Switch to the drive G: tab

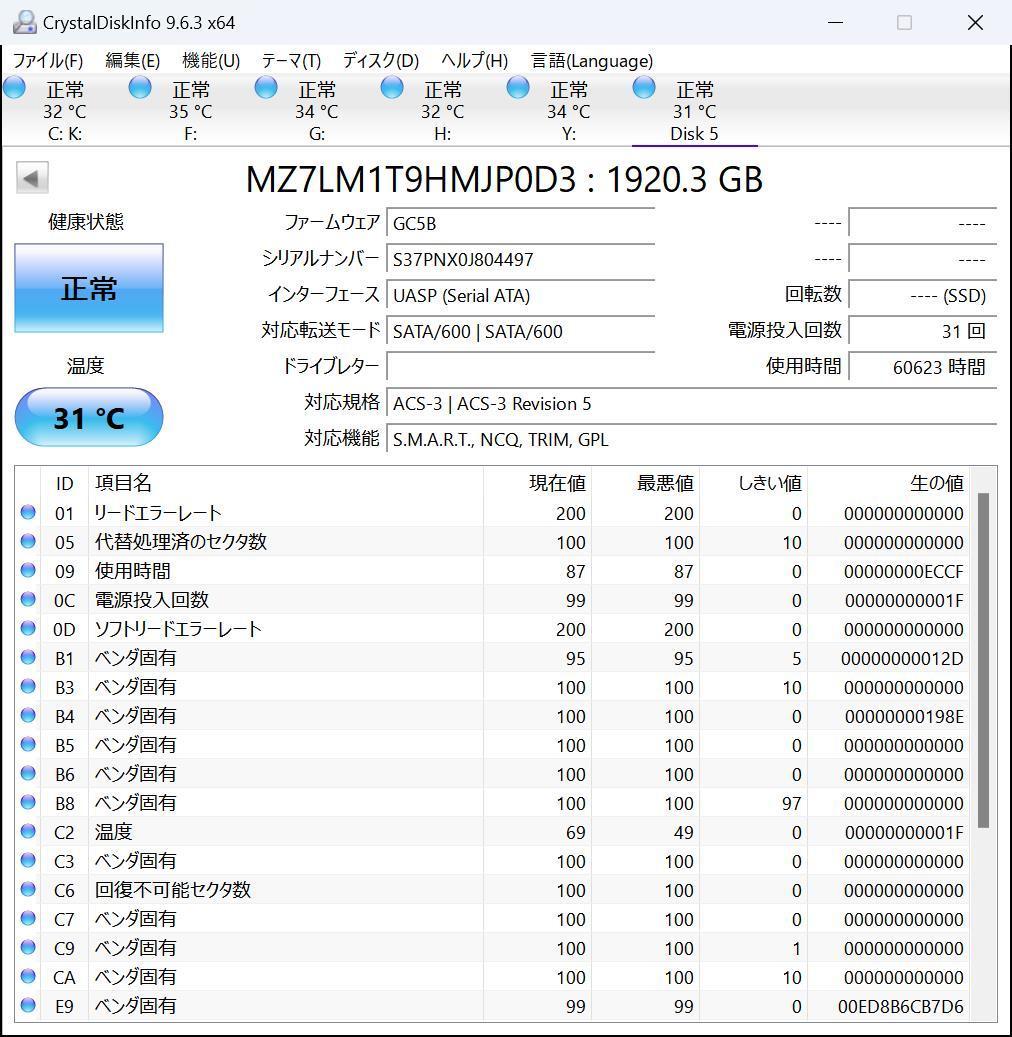[x=316, y=110]
